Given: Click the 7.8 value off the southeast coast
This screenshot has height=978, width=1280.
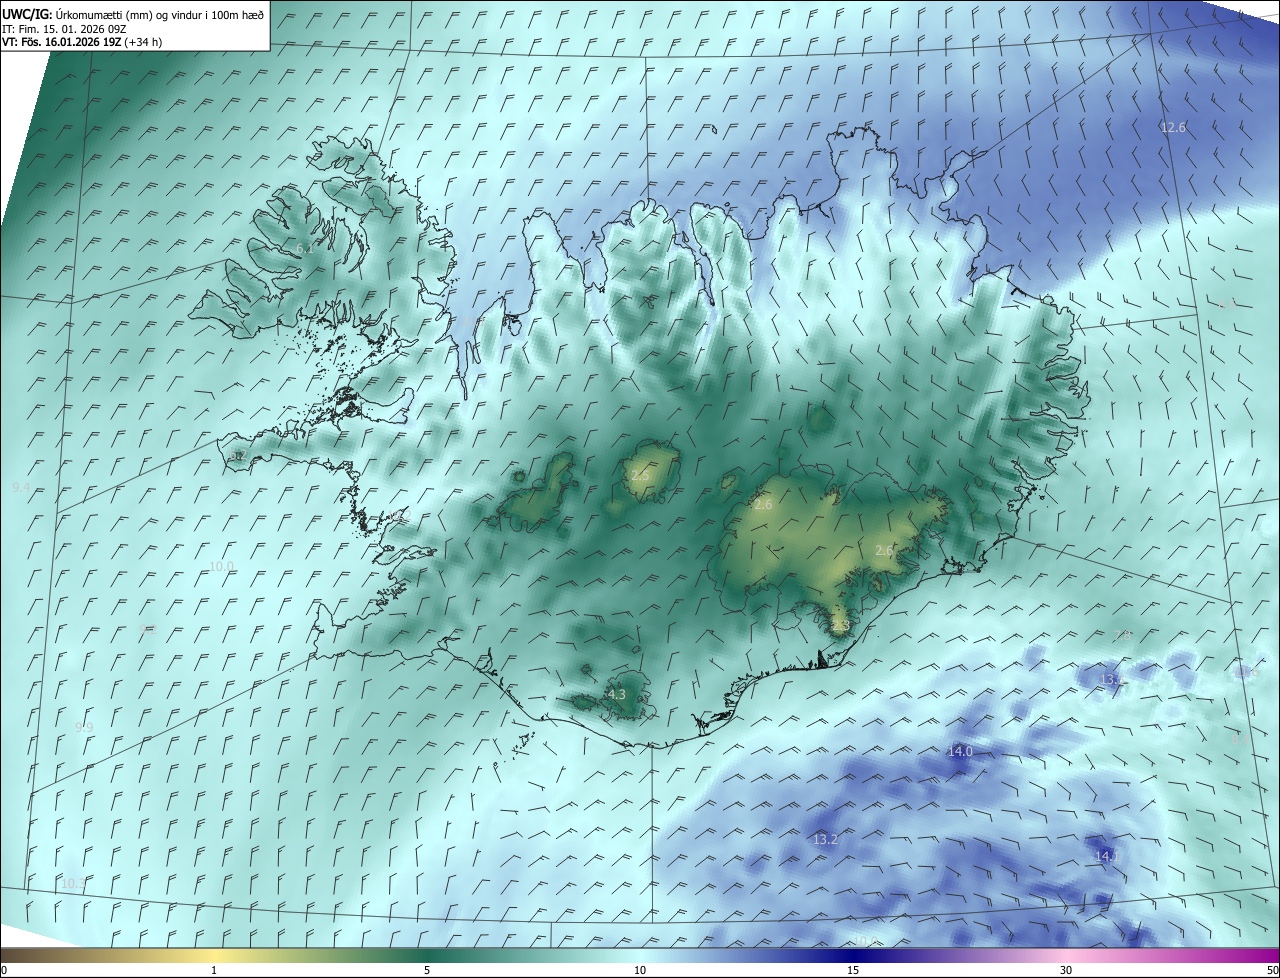Looking at the screenshot, I should point(1122,635).
